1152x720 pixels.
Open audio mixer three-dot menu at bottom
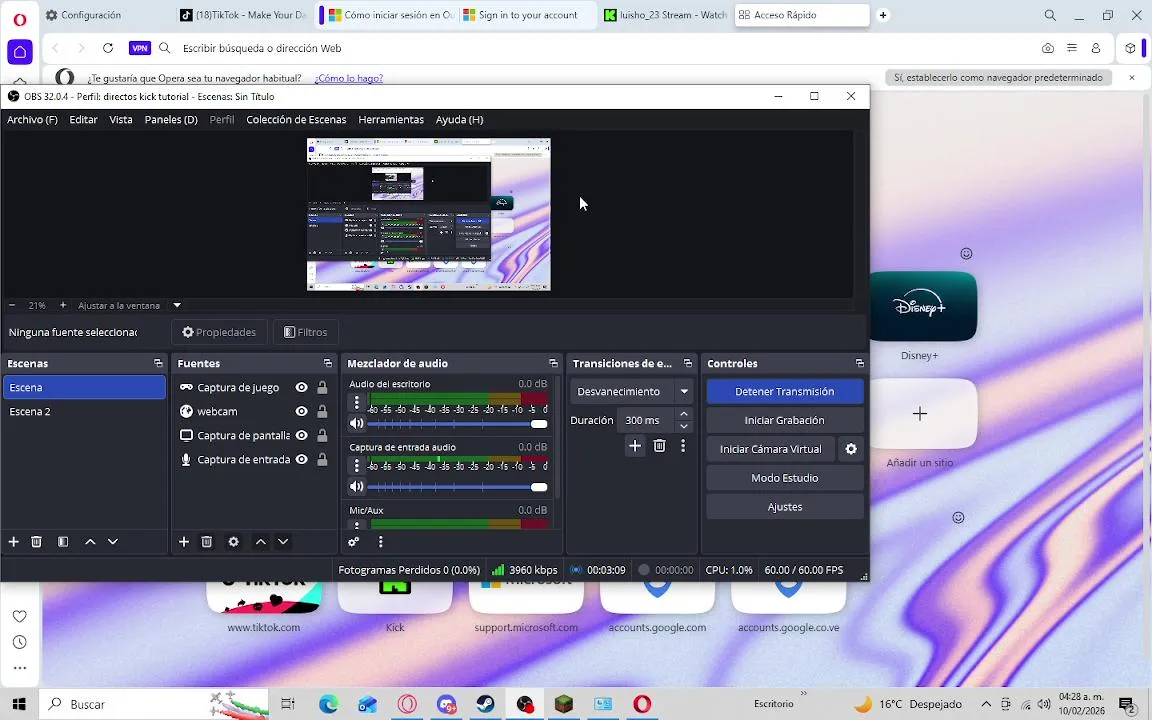[x=381, y=541]
